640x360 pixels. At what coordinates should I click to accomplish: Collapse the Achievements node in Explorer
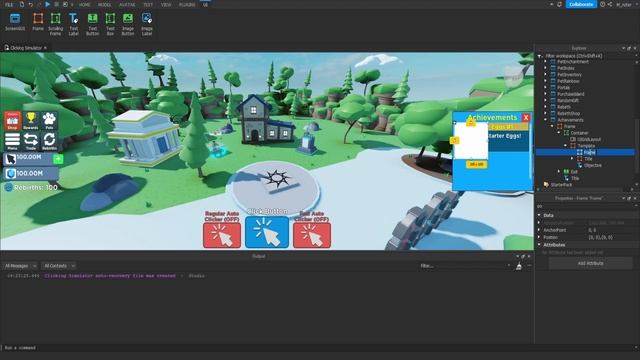pos(546,120)
